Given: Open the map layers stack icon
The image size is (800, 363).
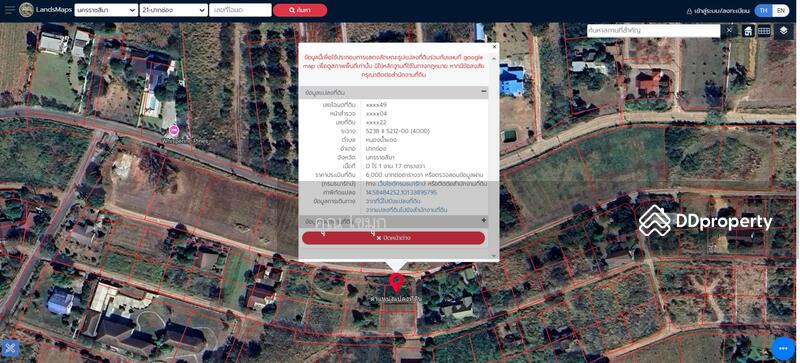Looking at the screenshot, I should [x=784, y=31].
